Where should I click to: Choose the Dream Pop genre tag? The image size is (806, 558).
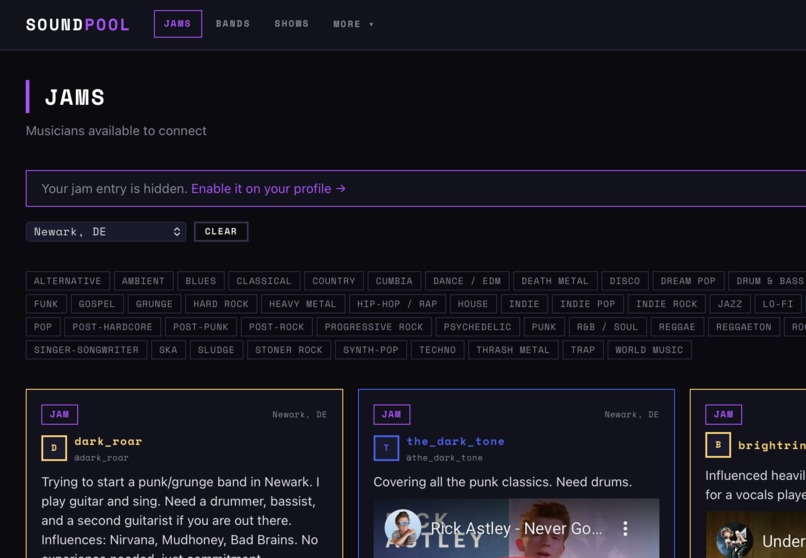pyautogui.click(x=688, y=281)
